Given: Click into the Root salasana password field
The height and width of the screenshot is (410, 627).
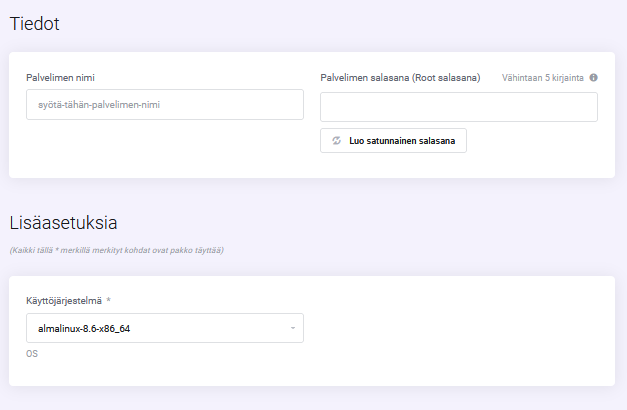Looking at the screenshot, I should (x=458, y=107).
